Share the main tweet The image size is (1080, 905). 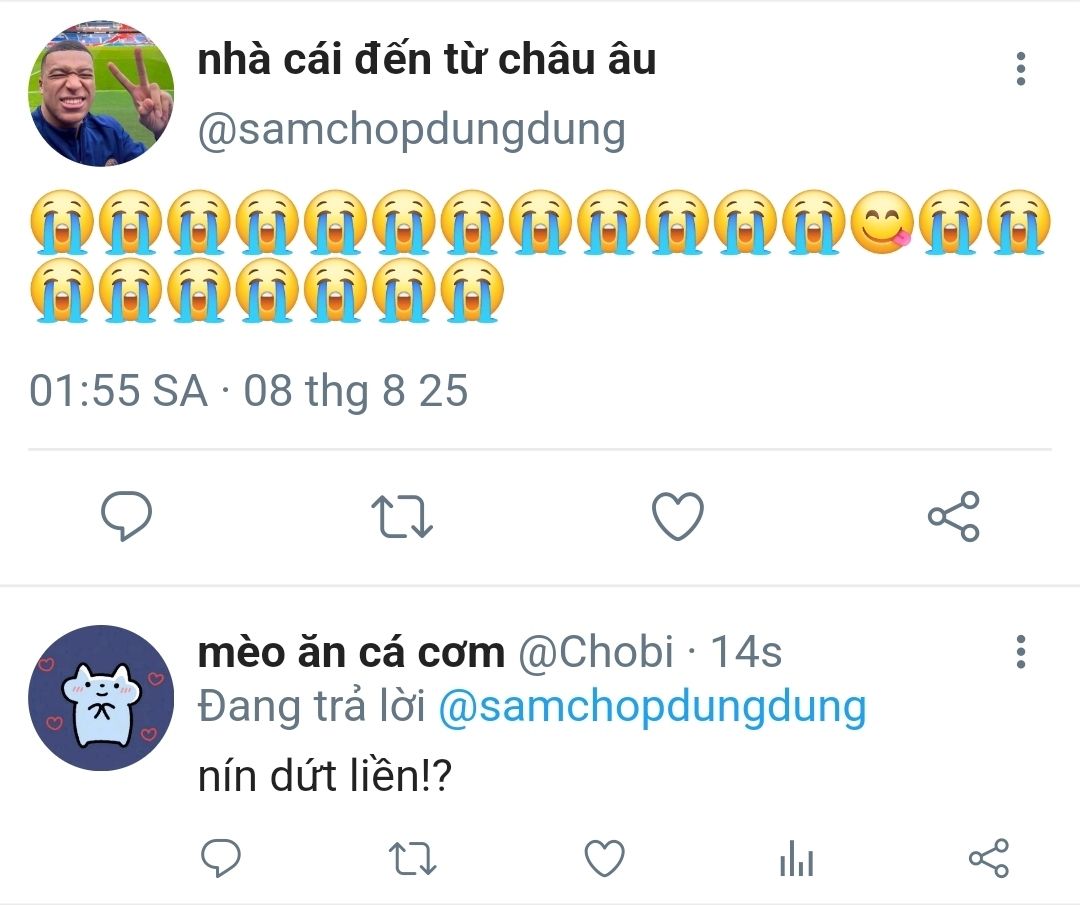[x=953, y=516]
